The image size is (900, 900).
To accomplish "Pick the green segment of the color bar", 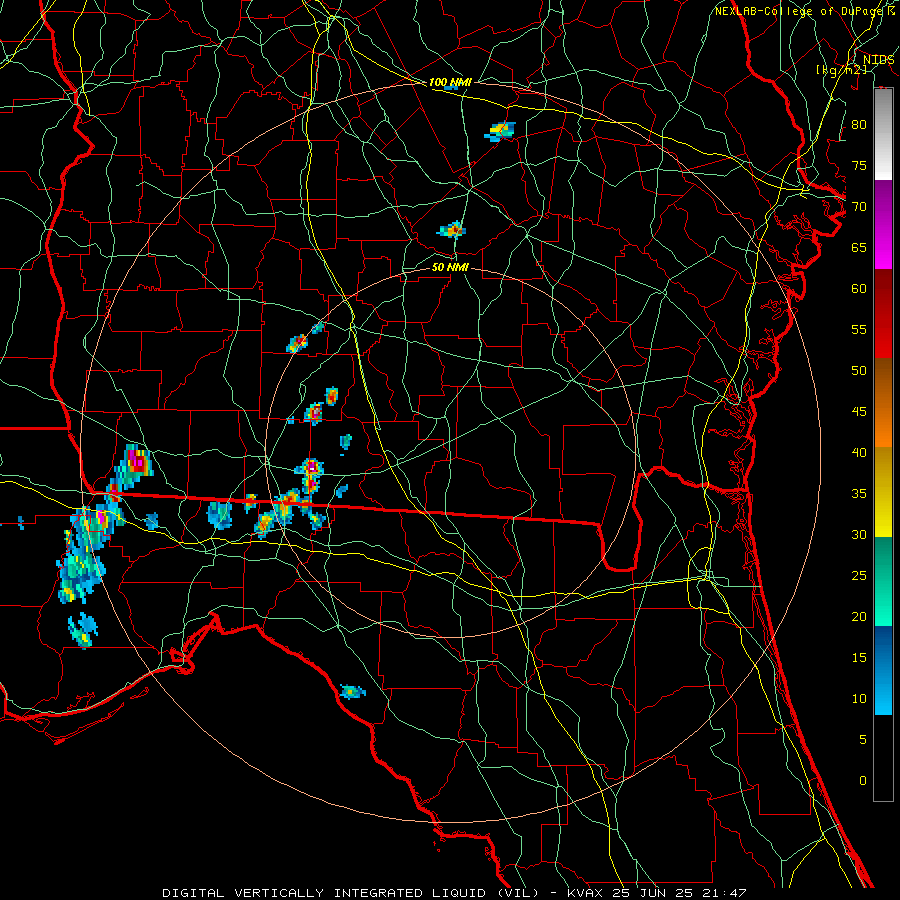I will [883, 581].
